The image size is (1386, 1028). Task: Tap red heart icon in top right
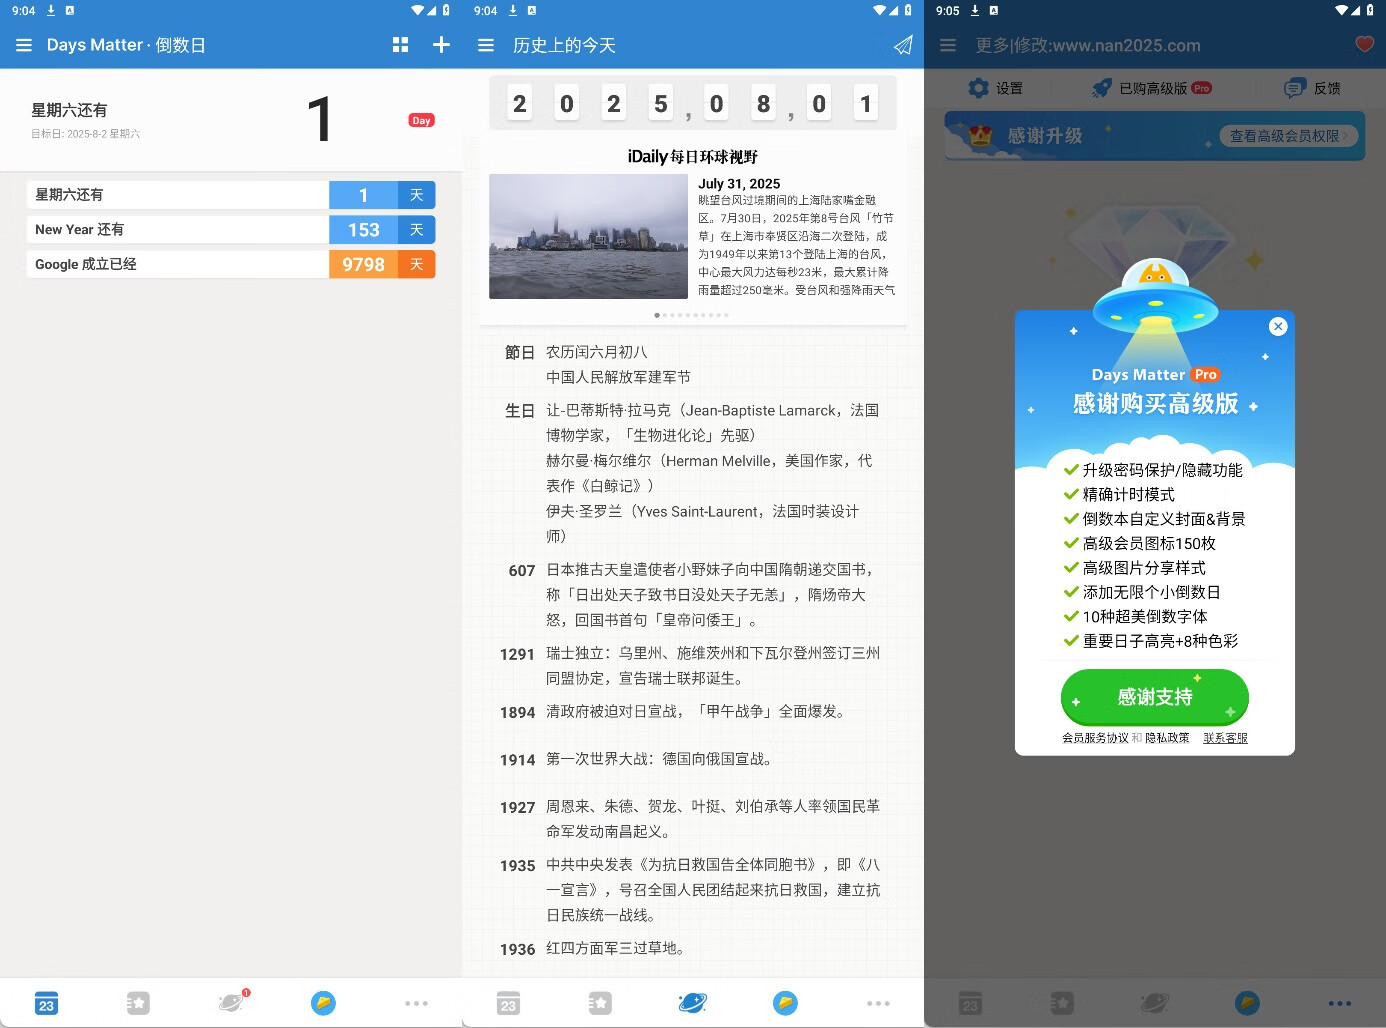[1365, 44]
